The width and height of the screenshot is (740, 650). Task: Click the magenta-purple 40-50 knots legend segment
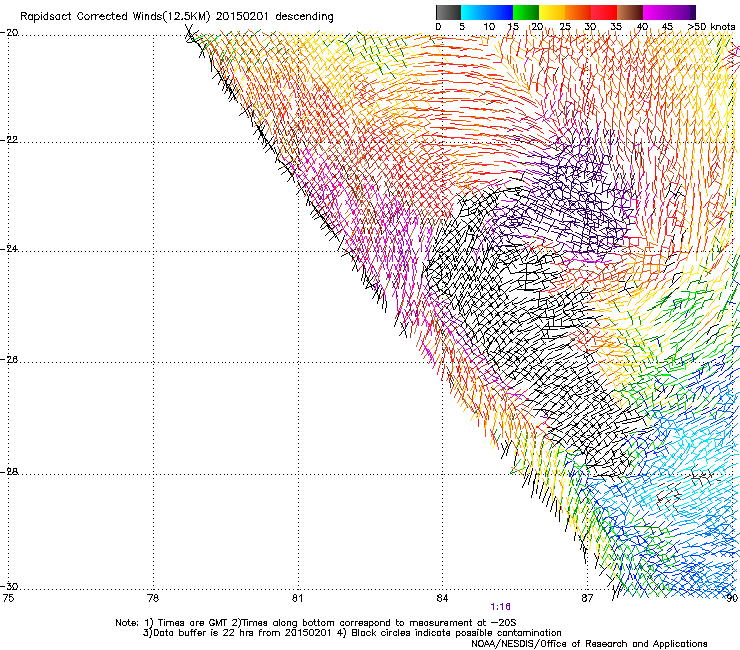(669, 13)
